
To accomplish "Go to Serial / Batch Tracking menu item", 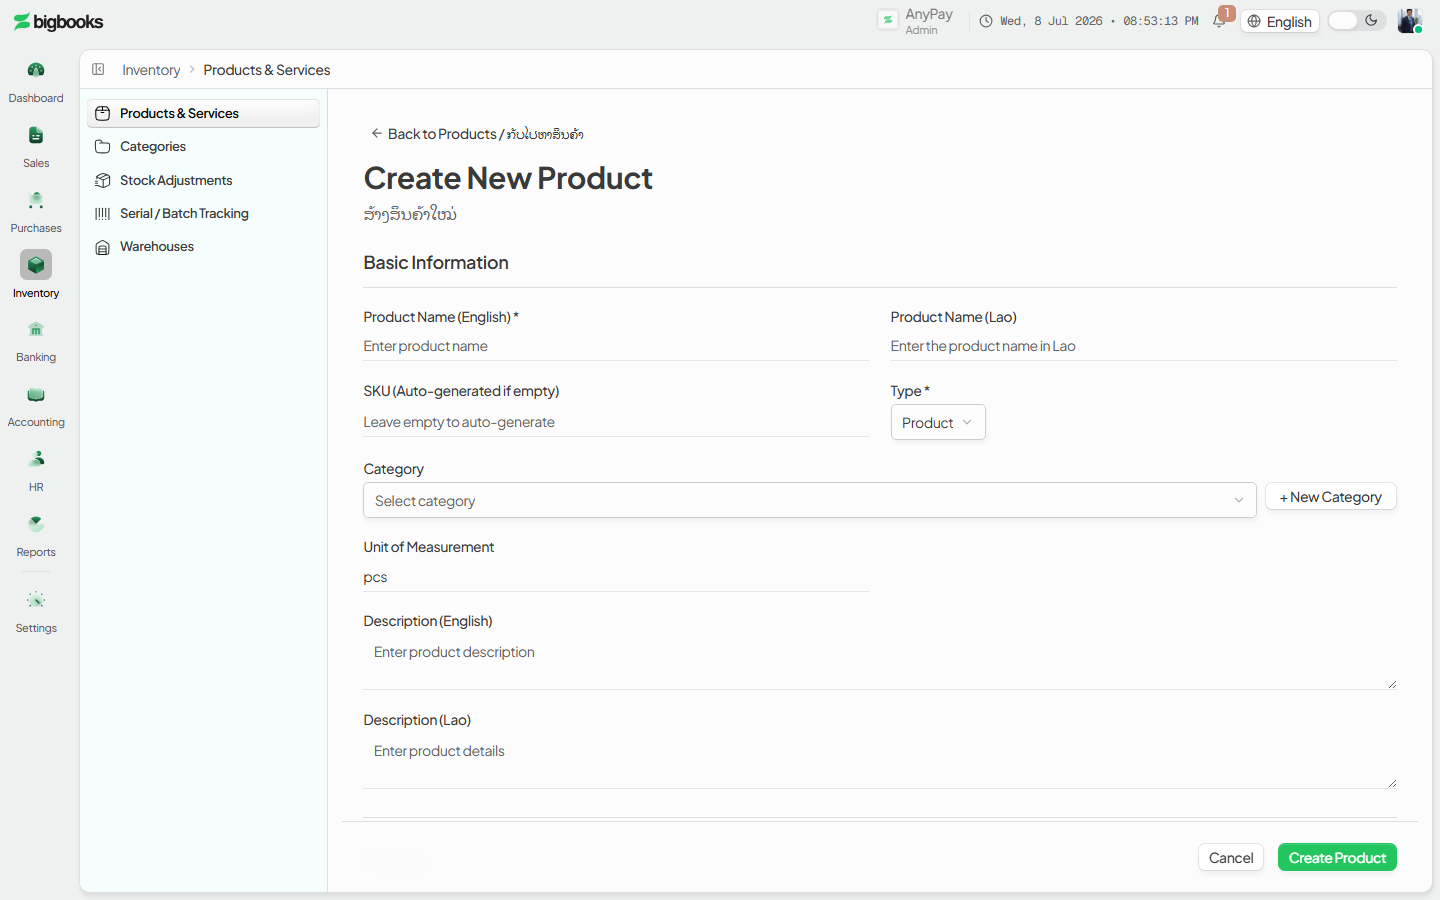I will coord(204,213).
